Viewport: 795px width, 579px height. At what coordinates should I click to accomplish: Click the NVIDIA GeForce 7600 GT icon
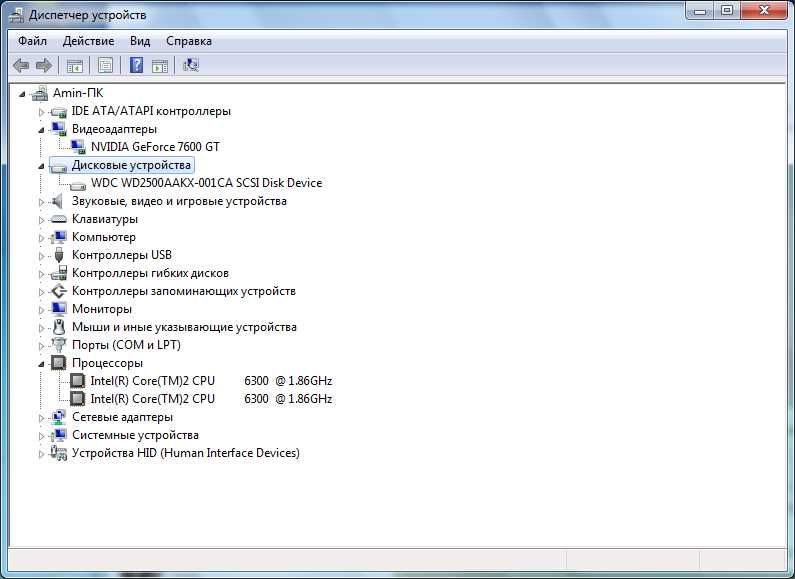(x=78, y=147)
